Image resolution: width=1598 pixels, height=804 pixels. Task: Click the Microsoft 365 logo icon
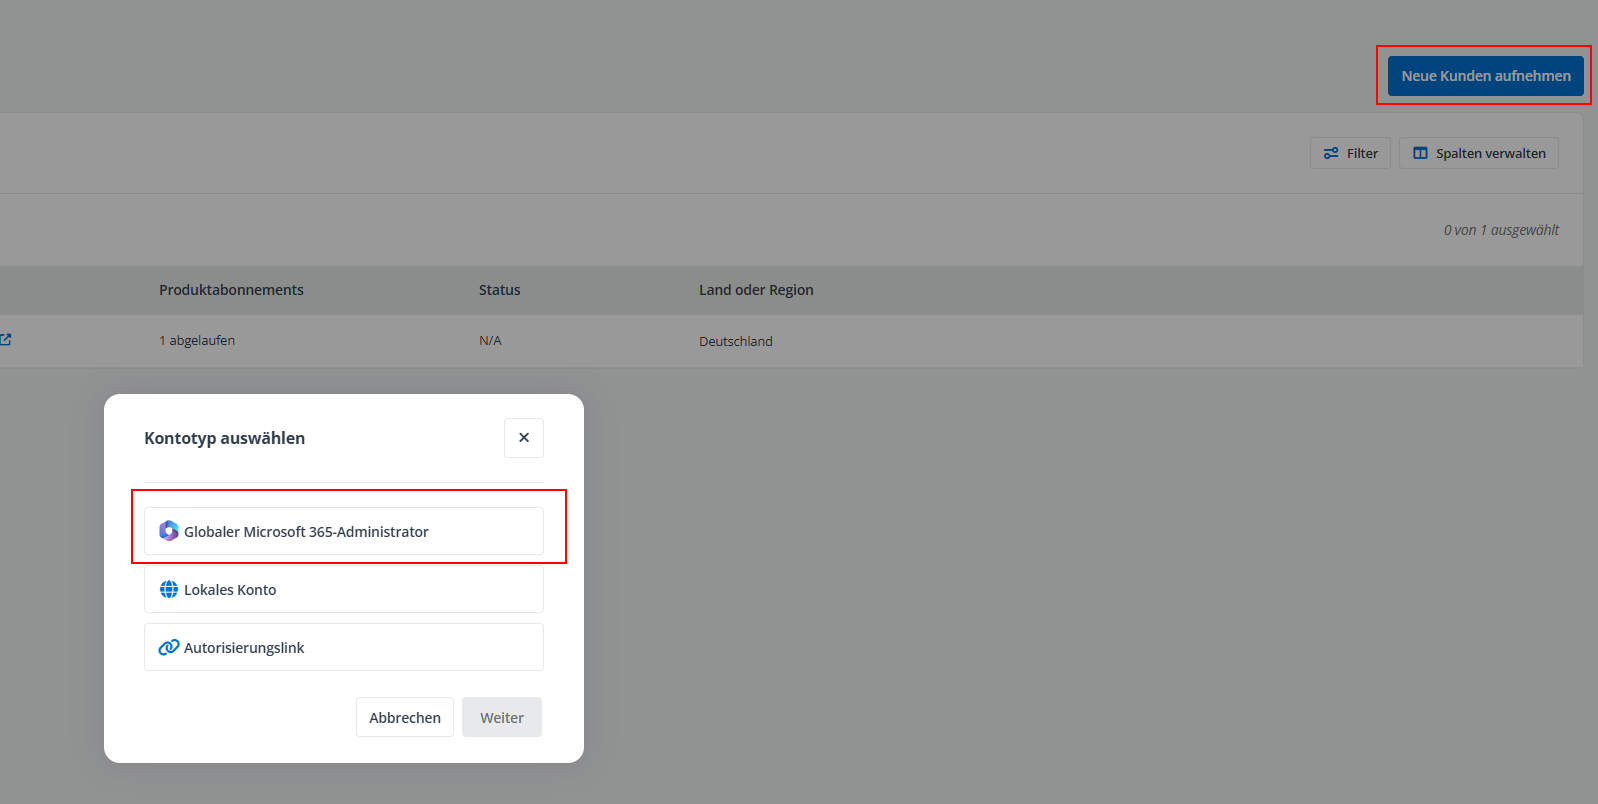pos(169,531)
